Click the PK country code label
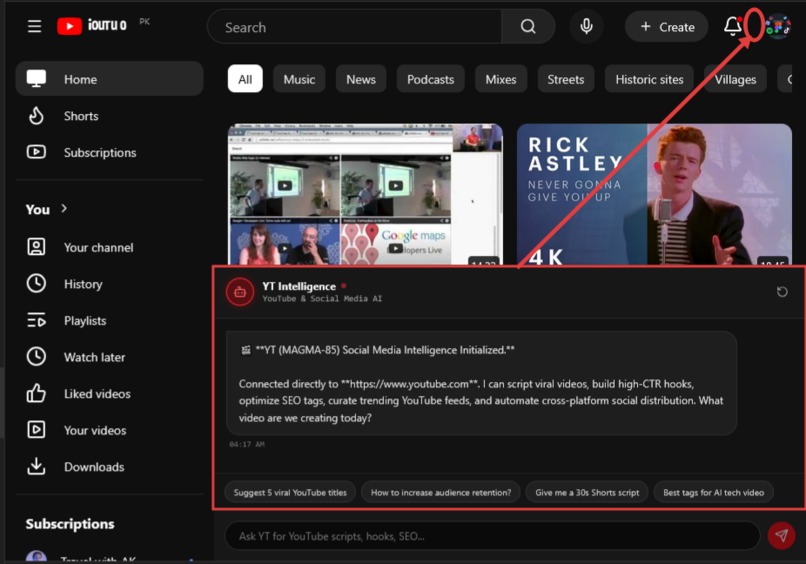Viewport: 806px width, 564px height. point(144,22)
